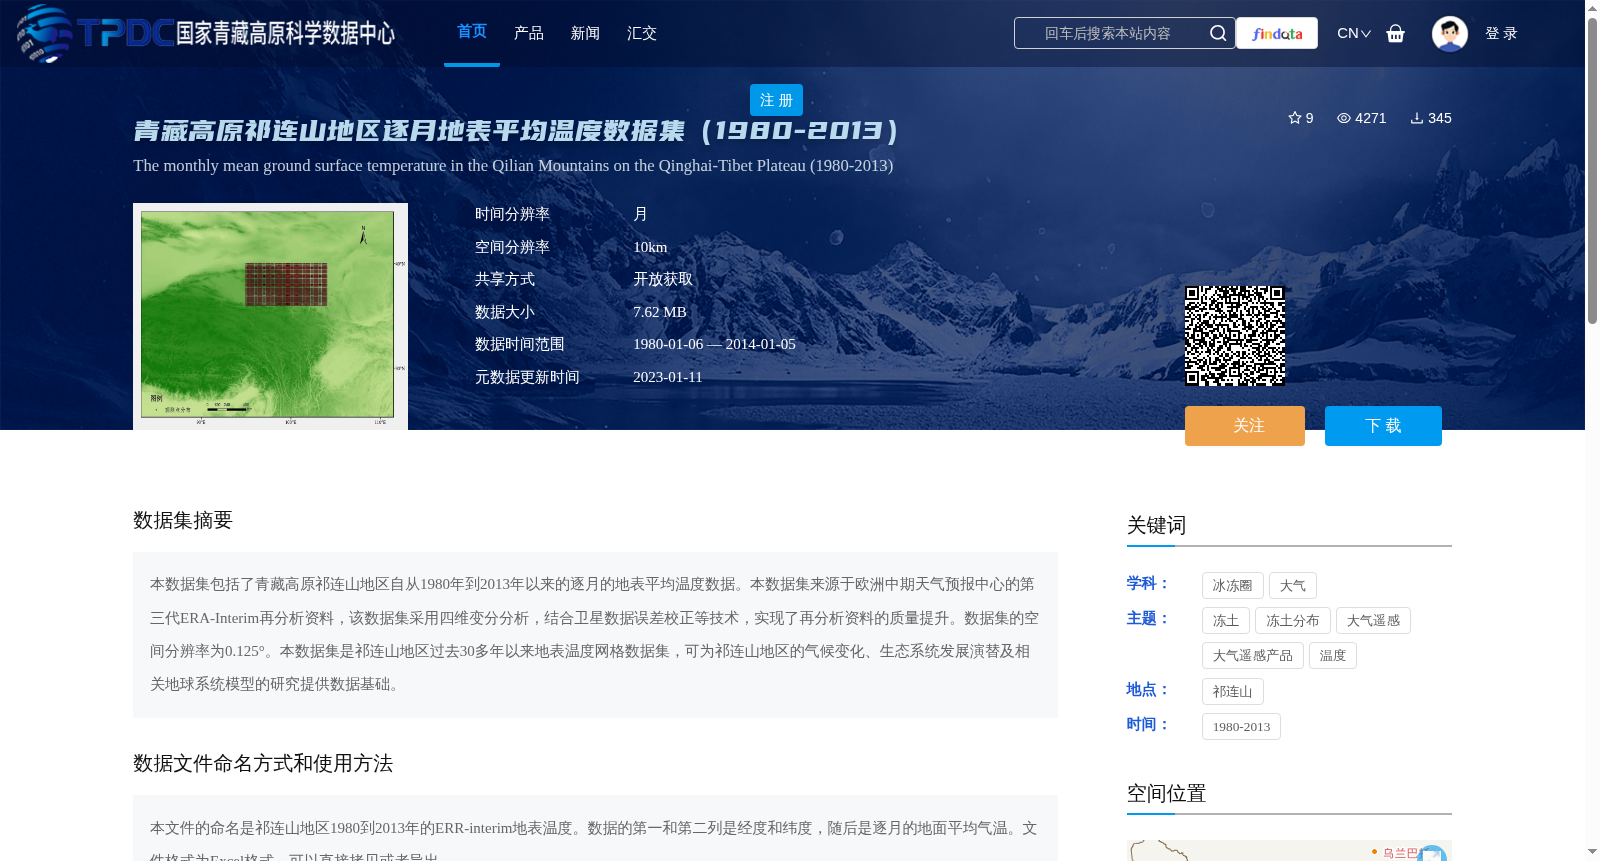Focus the site search input field
Image resolution: width=1600 pixels, height=861 pixels.
tap(1108, 33)
